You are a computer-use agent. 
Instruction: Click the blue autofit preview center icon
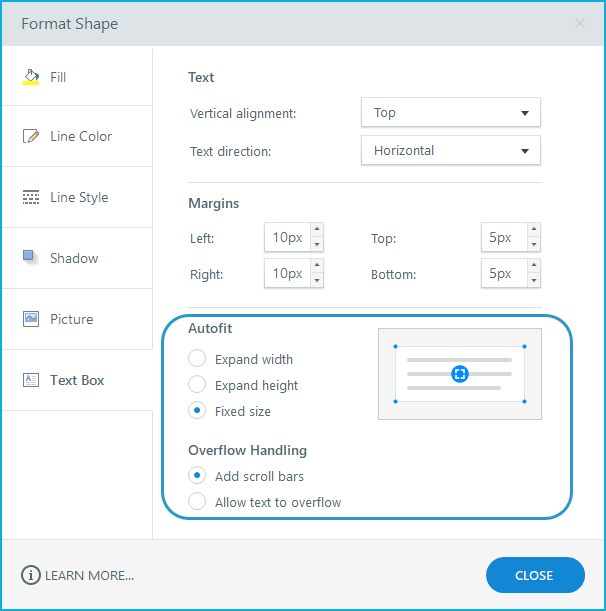point(459,374)
